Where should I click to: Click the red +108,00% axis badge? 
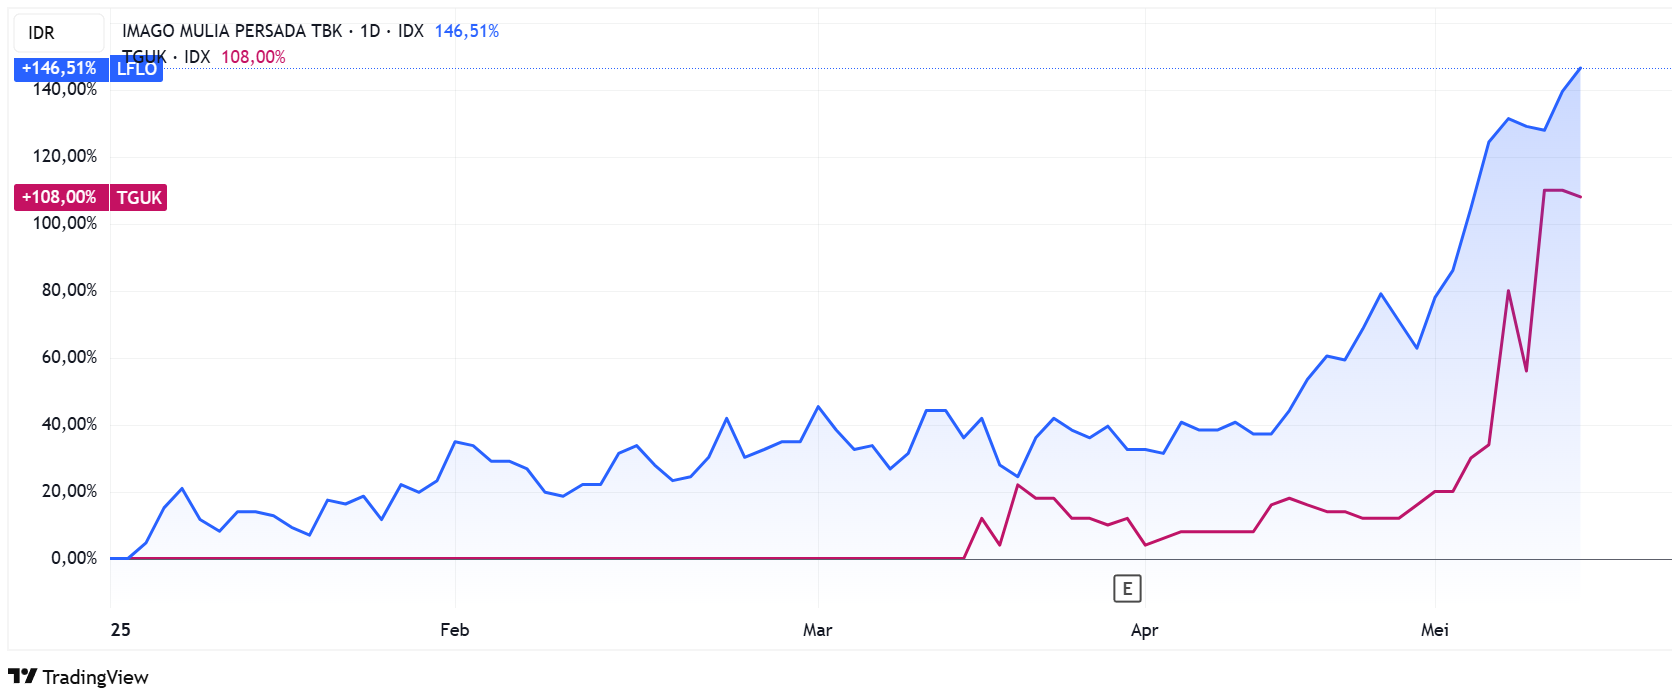coord(59,198)
